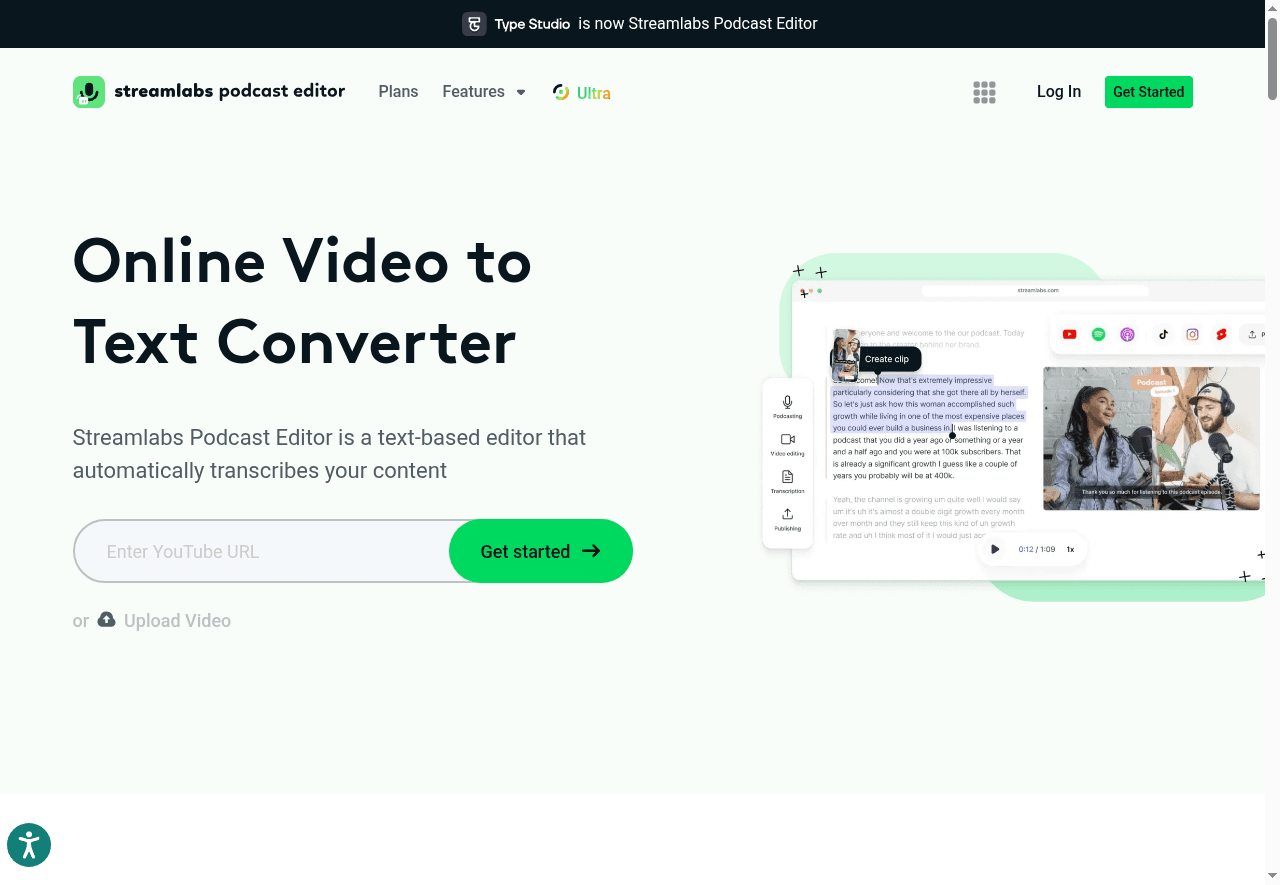
Task: Open the Video editing camera icon
Action: tap(787, 441)
